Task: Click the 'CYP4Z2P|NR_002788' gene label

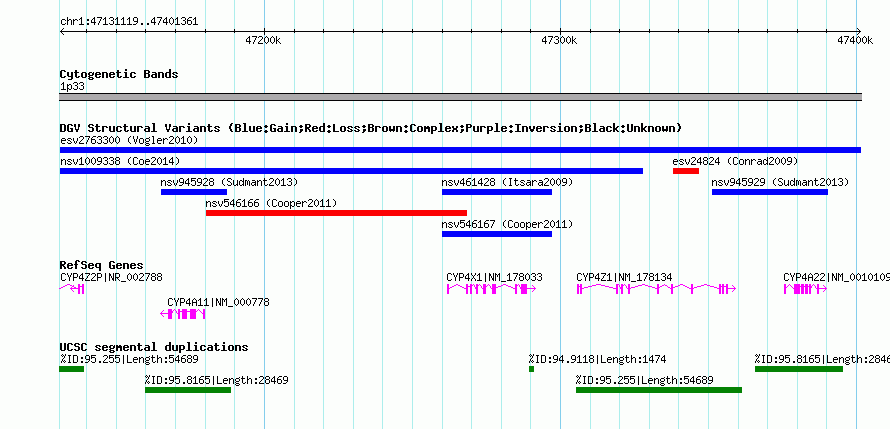Action: click(111, 277)
